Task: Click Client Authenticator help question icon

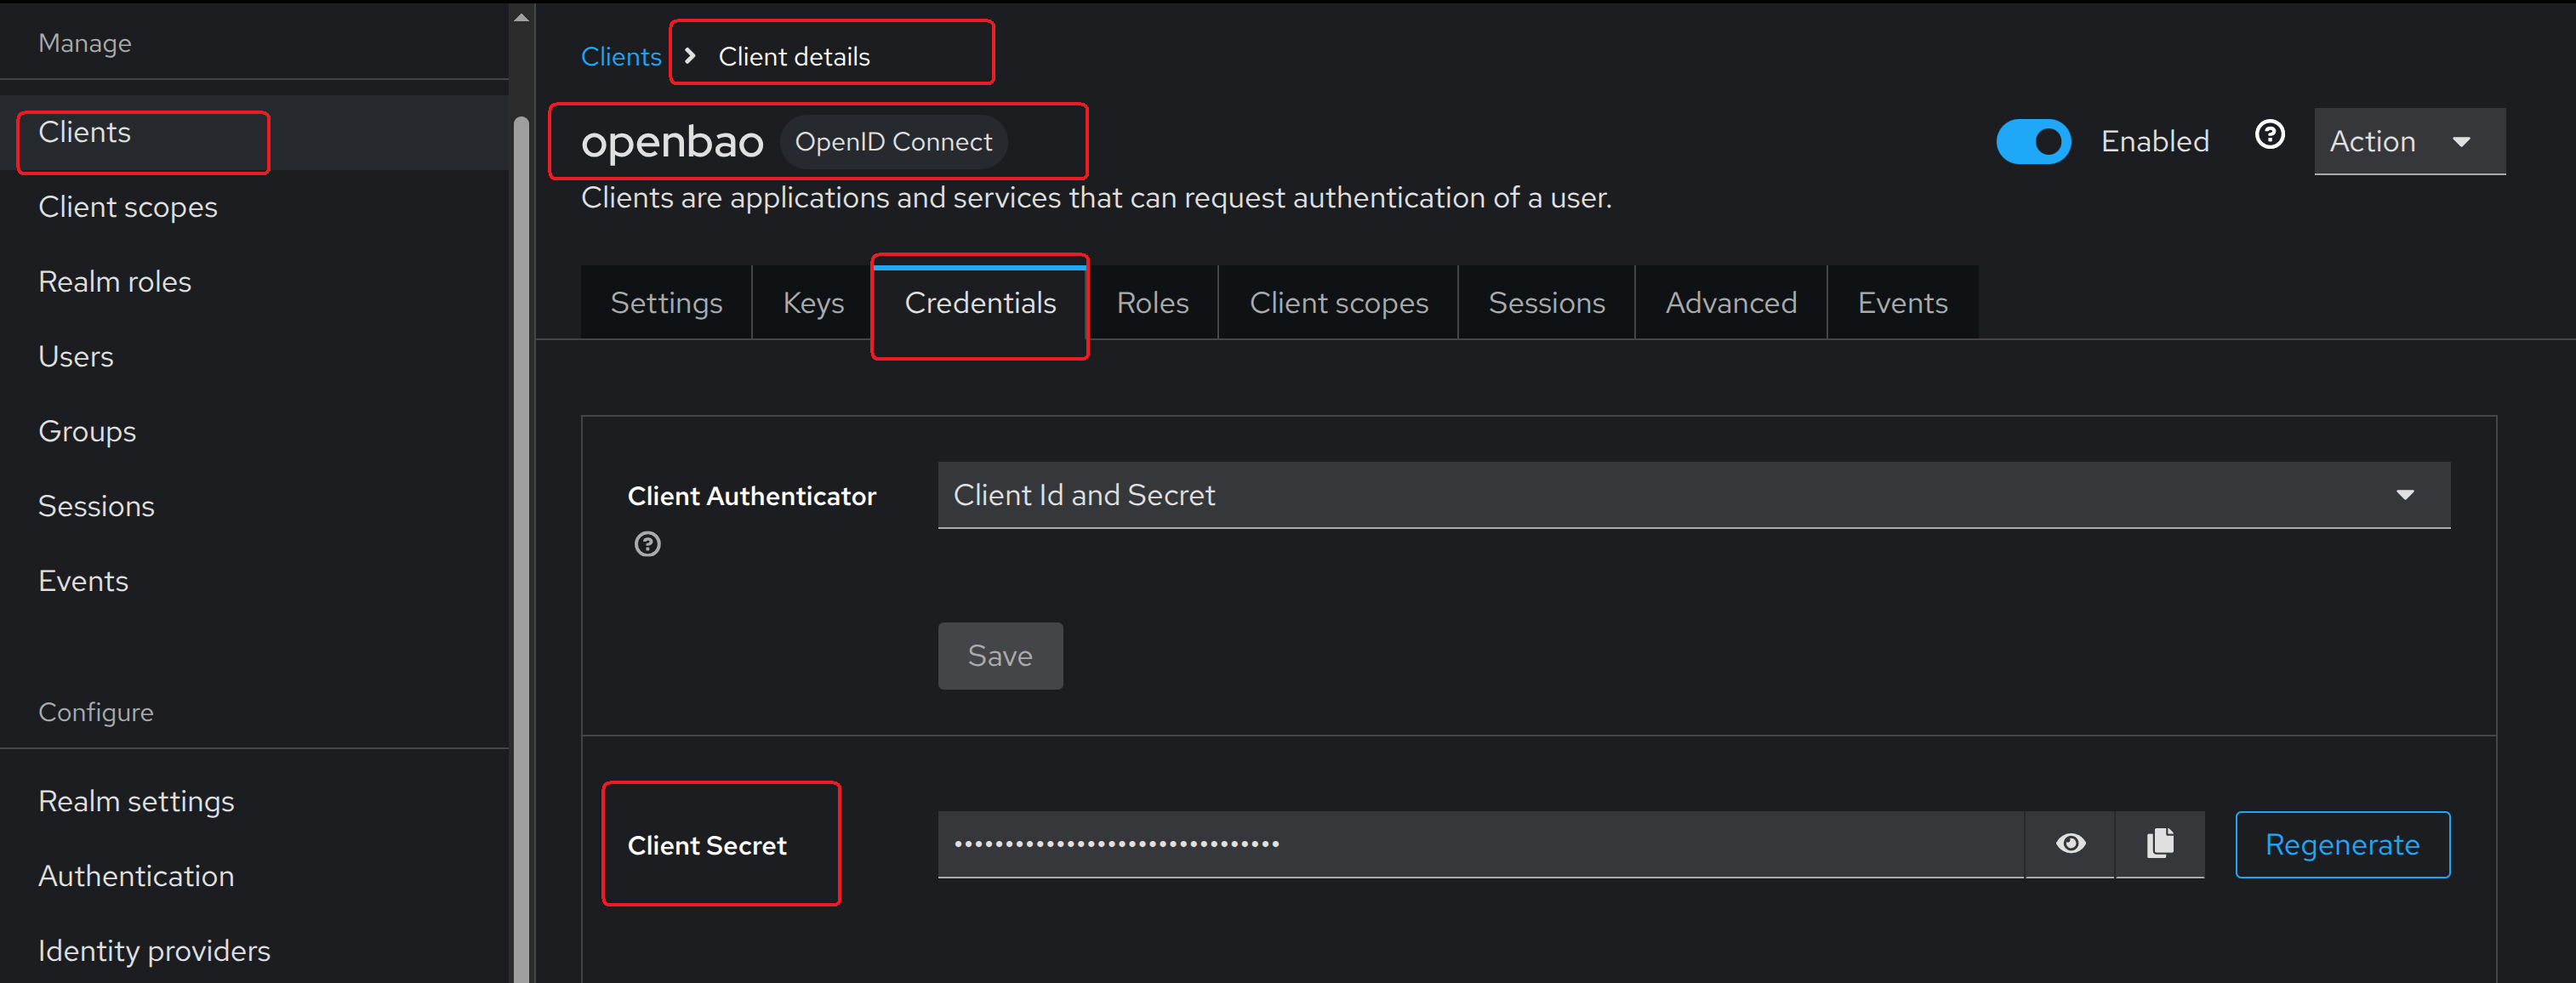Action: [647, 544]
